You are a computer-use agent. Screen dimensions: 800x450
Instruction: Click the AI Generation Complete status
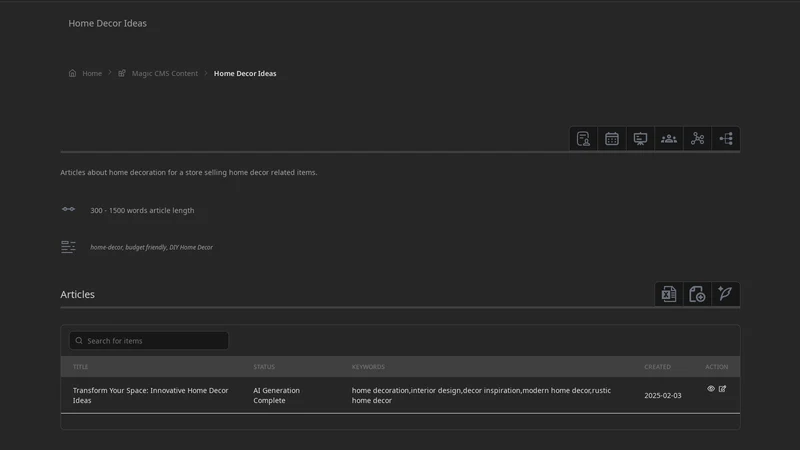[x=277, y=395]
